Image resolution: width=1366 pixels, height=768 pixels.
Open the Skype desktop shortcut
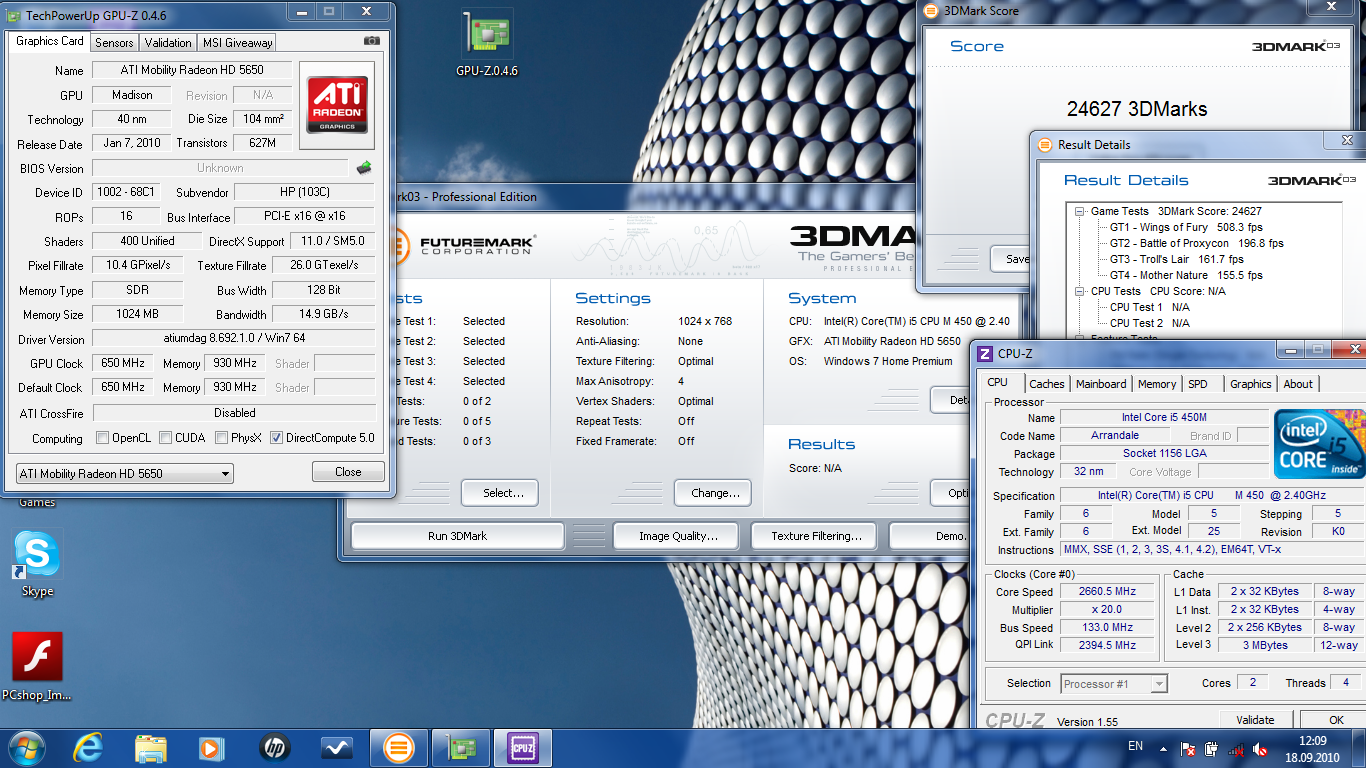pyautogui.click(x=37, y=562)
